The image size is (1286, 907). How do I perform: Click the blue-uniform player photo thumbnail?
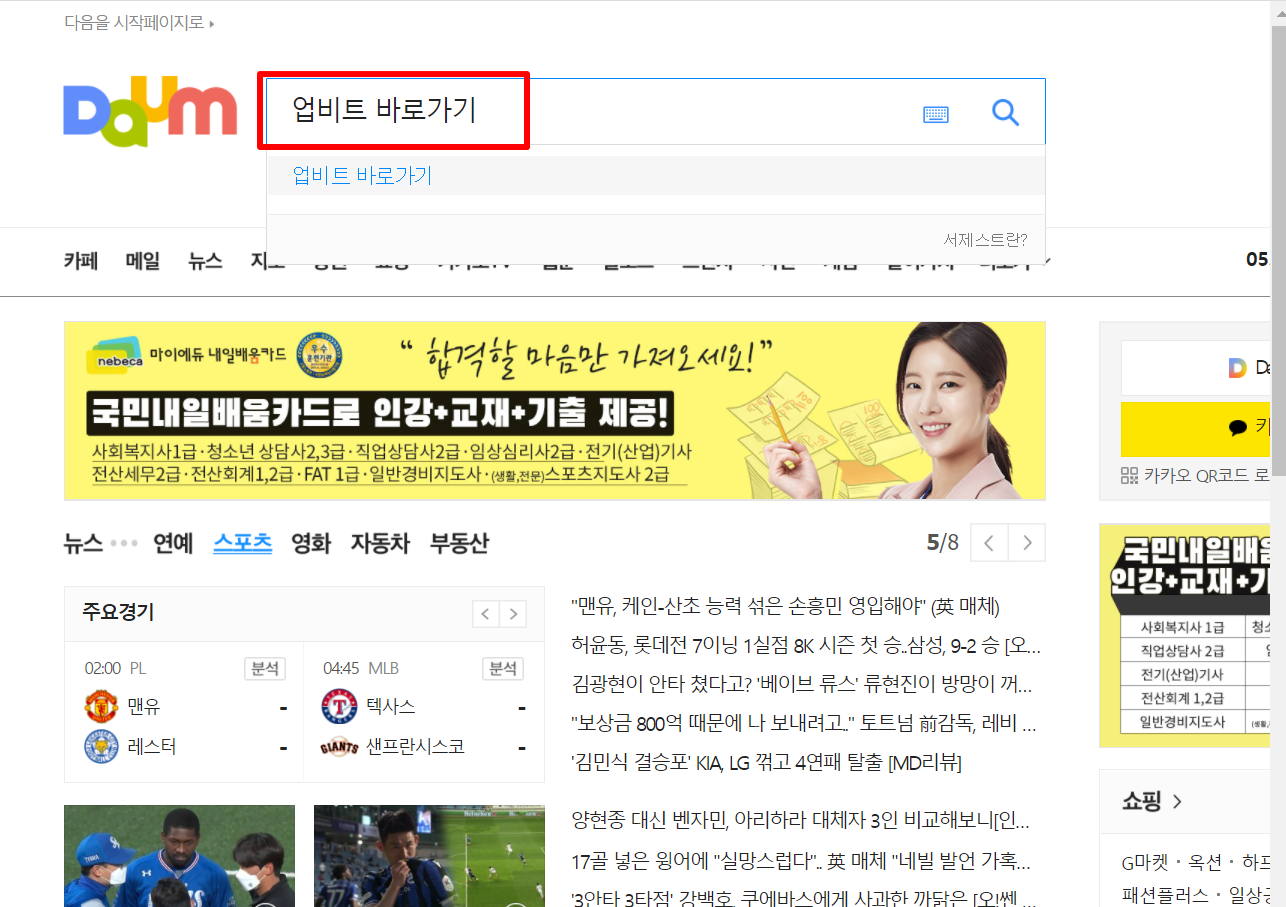tap(180, 856)
